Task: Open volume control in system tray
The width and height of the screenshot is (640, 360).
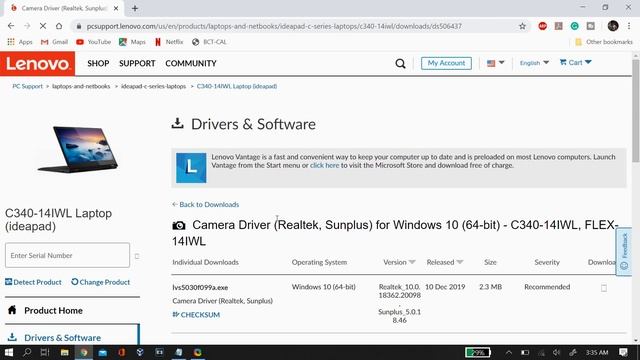Action: click(556, 352)
